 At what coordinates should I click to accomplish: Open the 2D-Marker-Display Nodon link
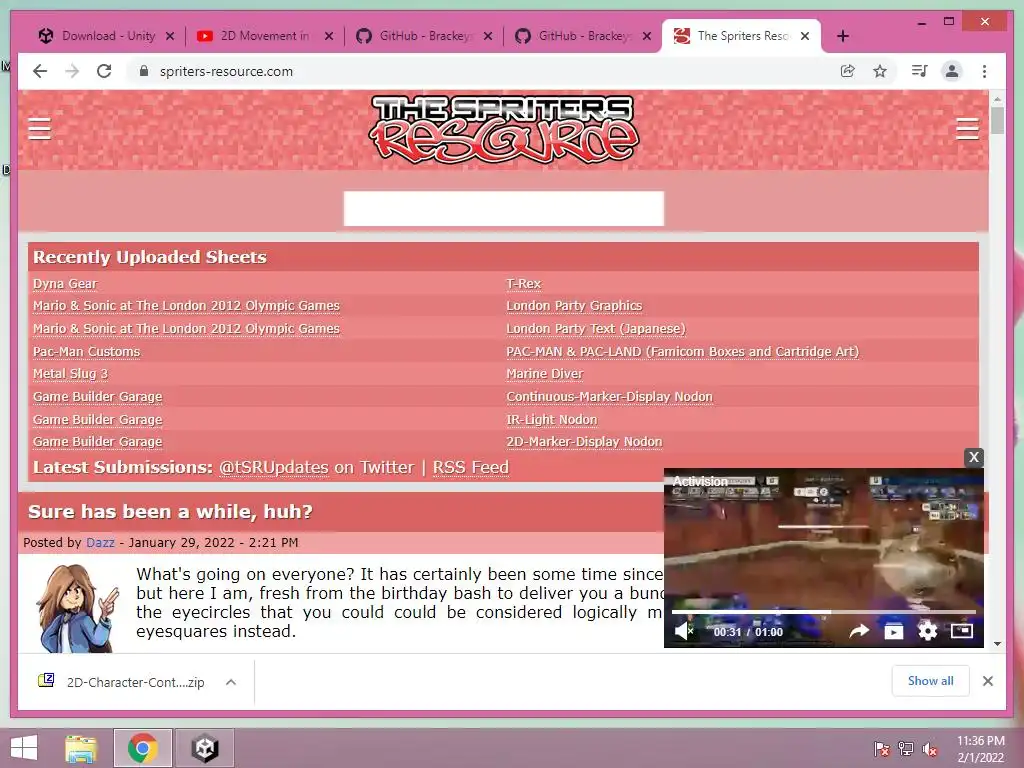(584, 441)
